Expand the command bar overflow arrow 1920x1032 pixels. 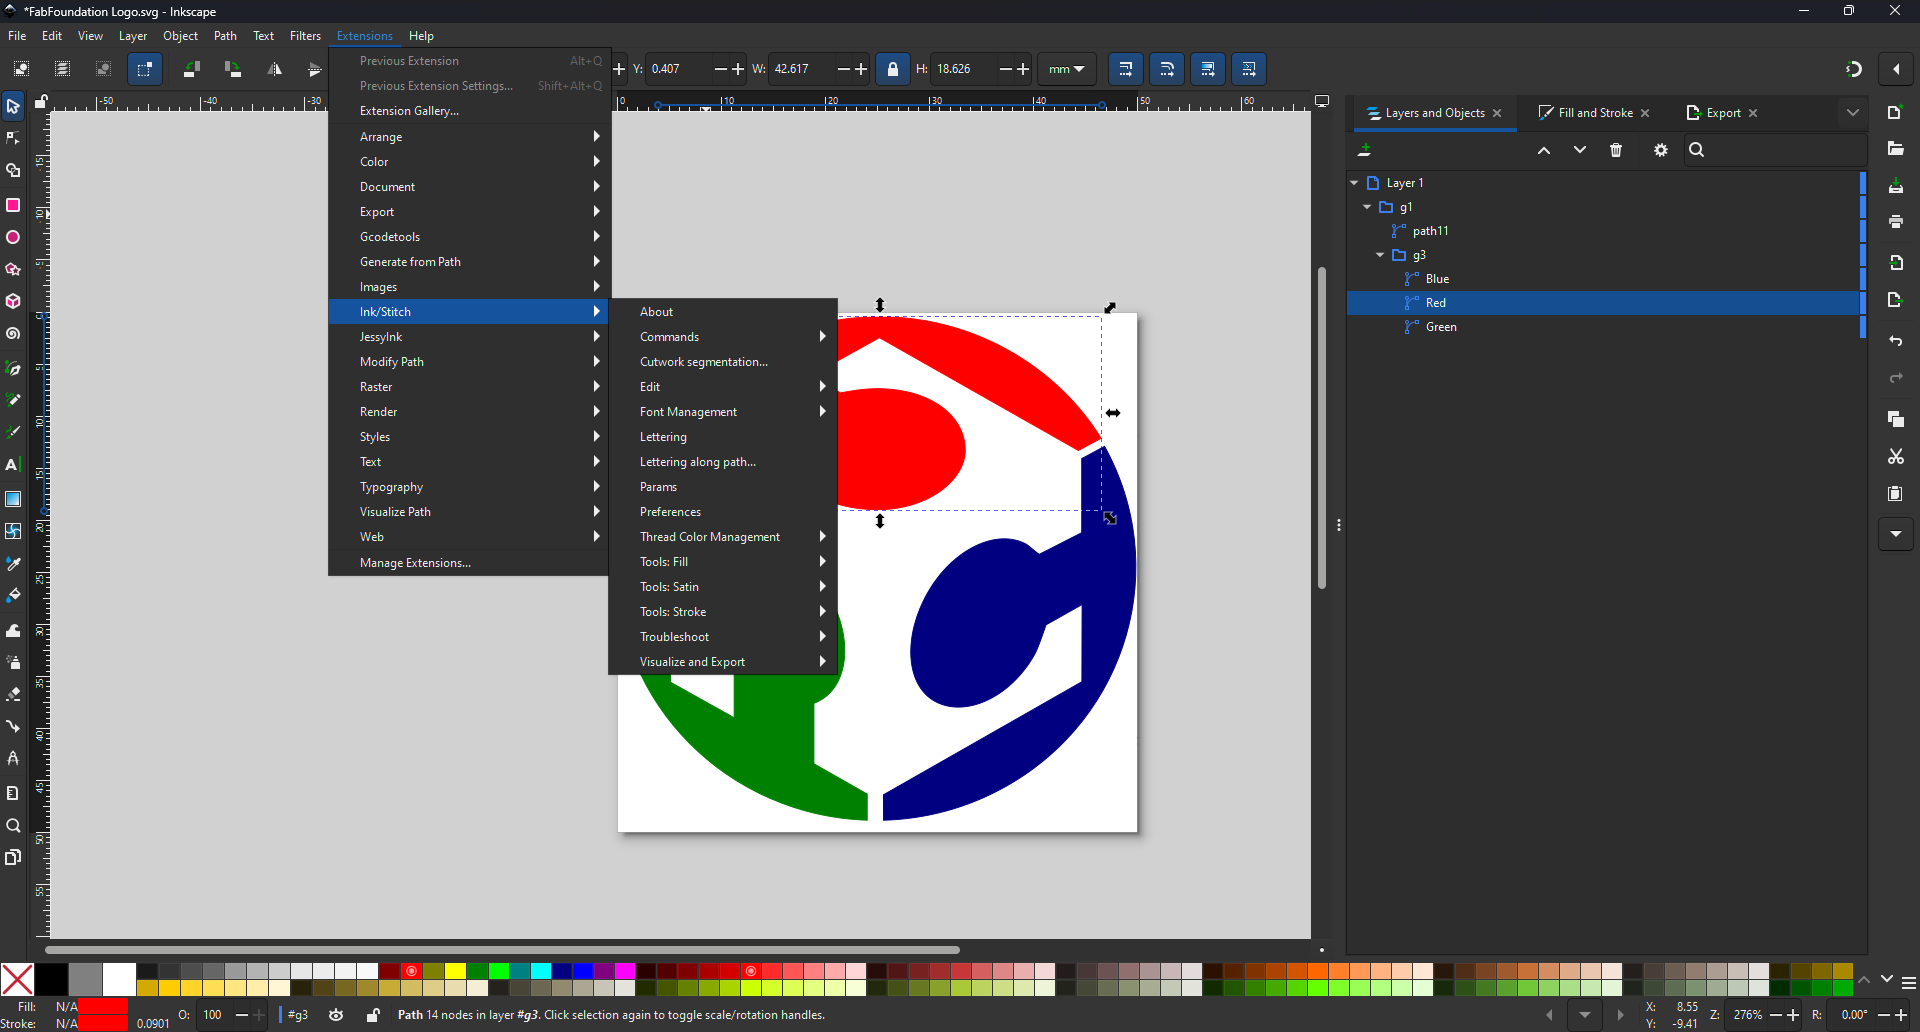point(1896,534)
